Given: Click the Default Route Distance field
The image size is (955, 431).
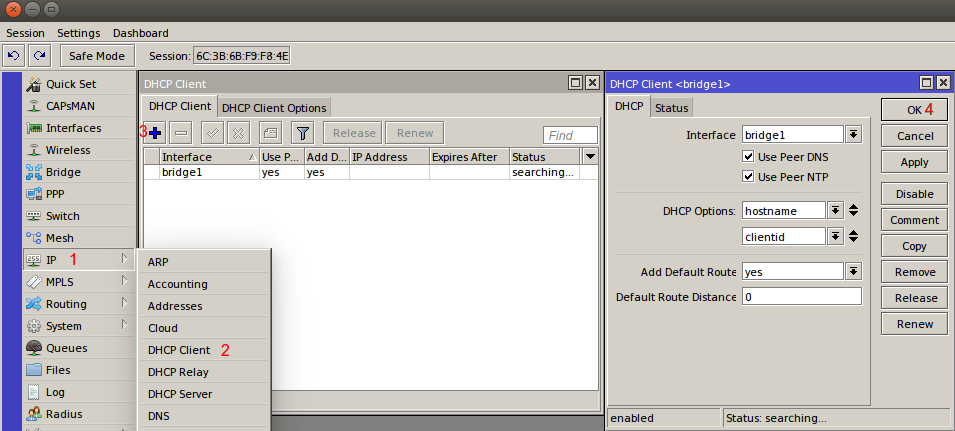Looking at the screenshot, I should coord(800,297).
